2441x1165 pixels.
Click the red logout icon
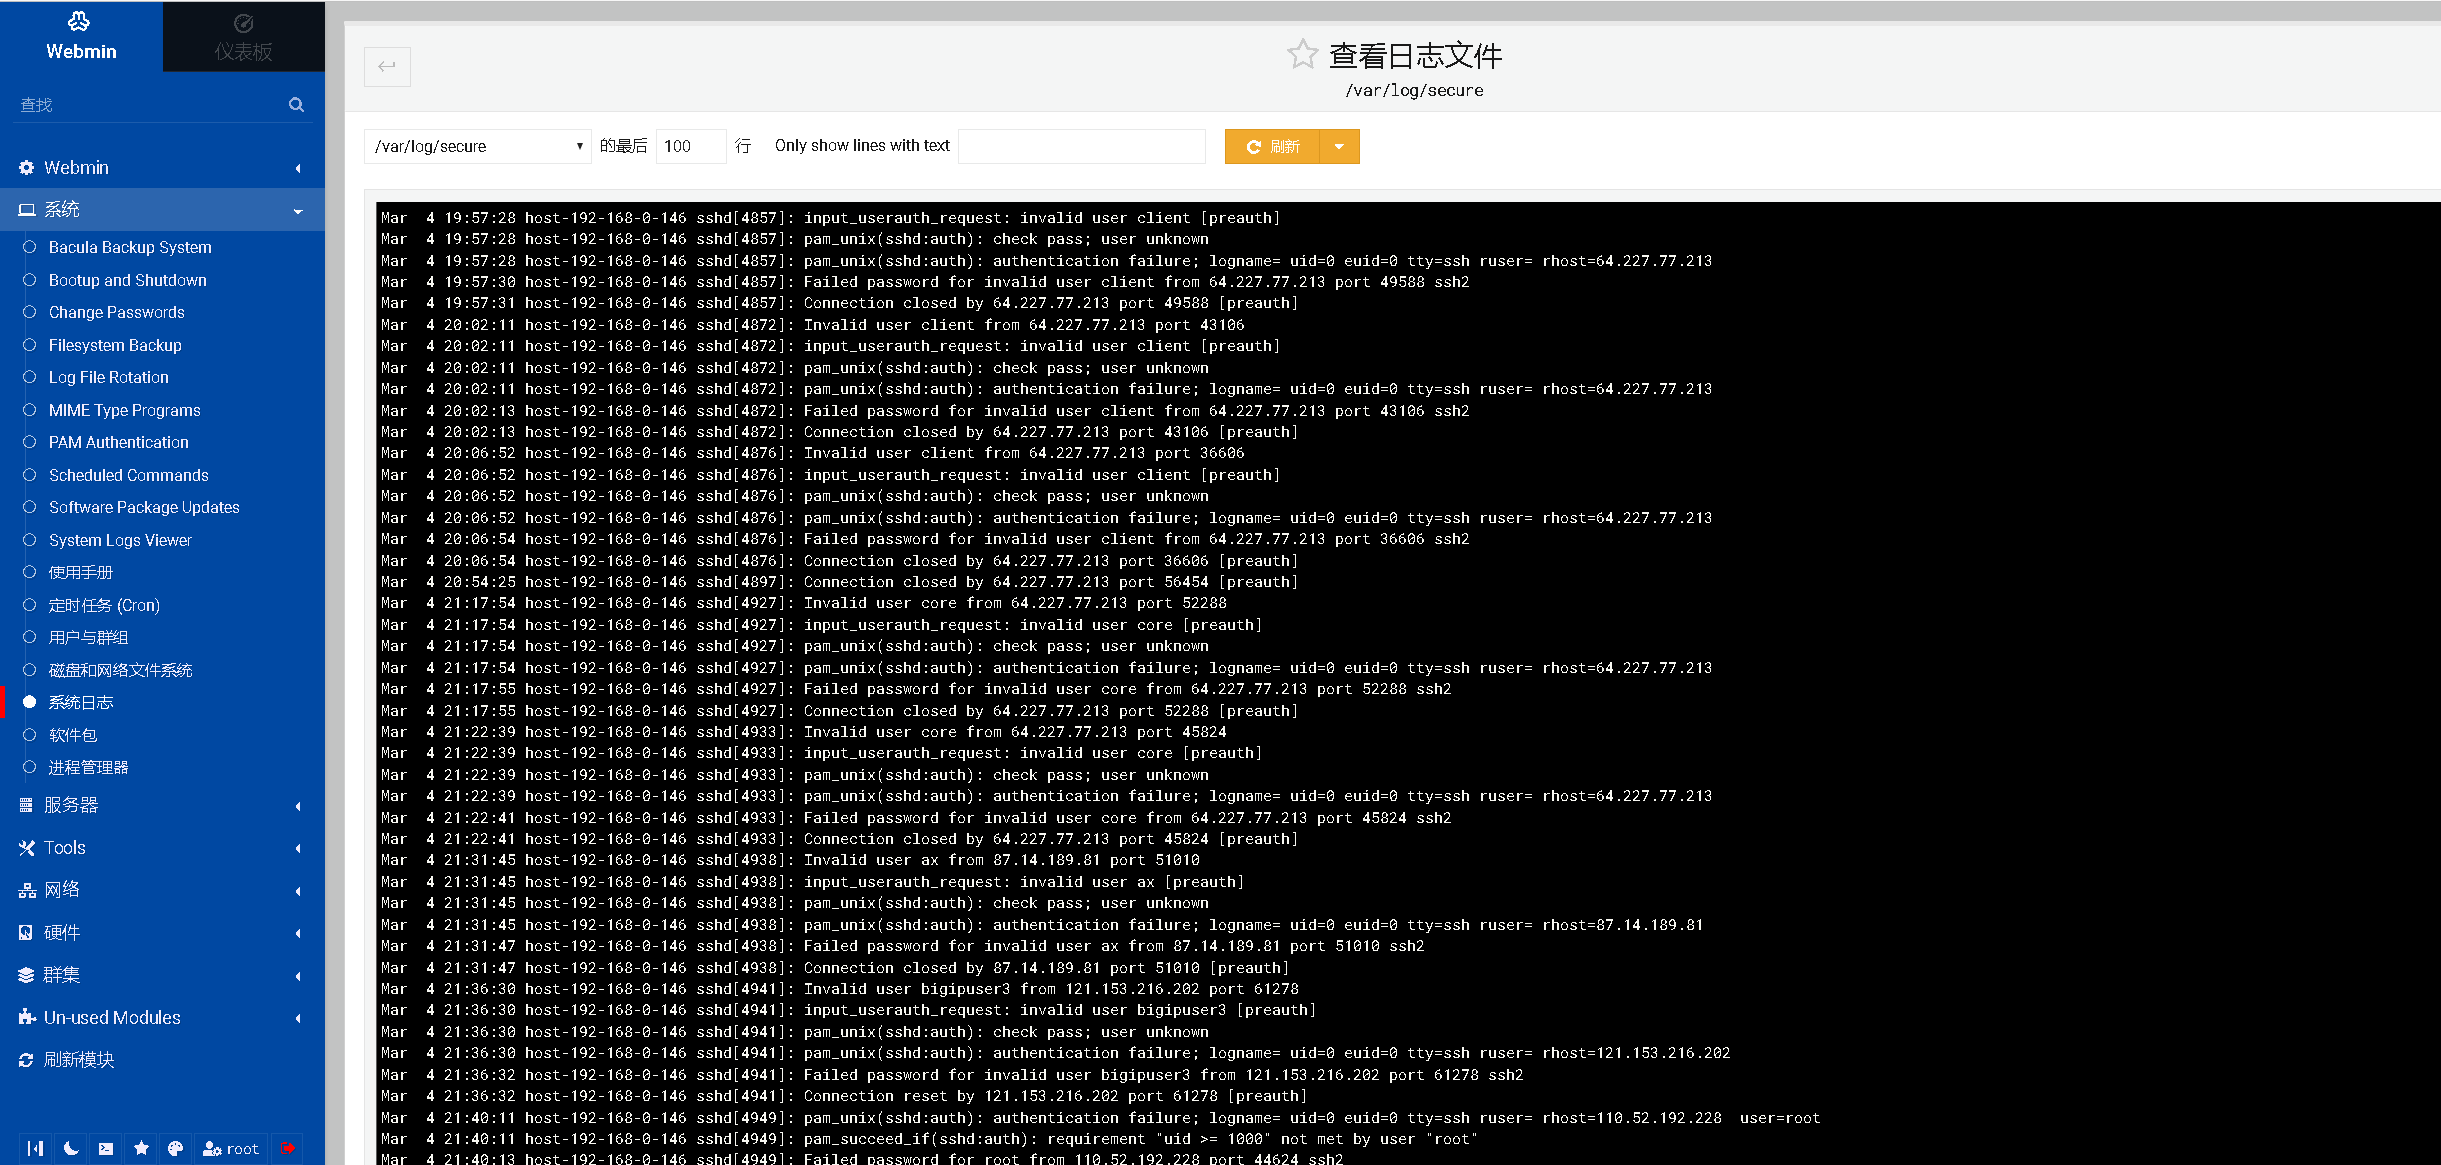pyautogui.click(x=288, y=1148)
